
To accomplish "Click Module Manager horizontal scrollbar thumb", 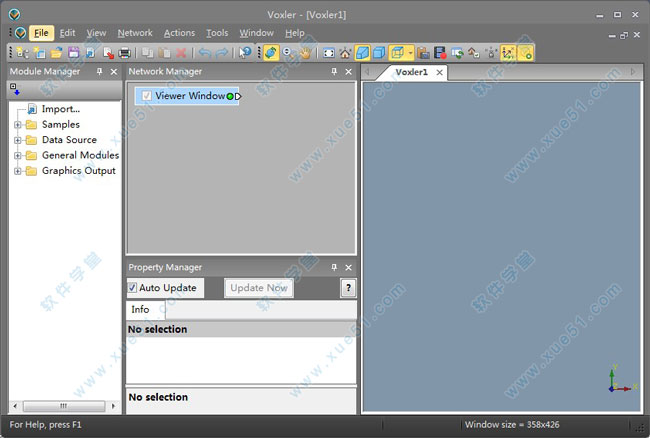I will (x=64, y=406).
